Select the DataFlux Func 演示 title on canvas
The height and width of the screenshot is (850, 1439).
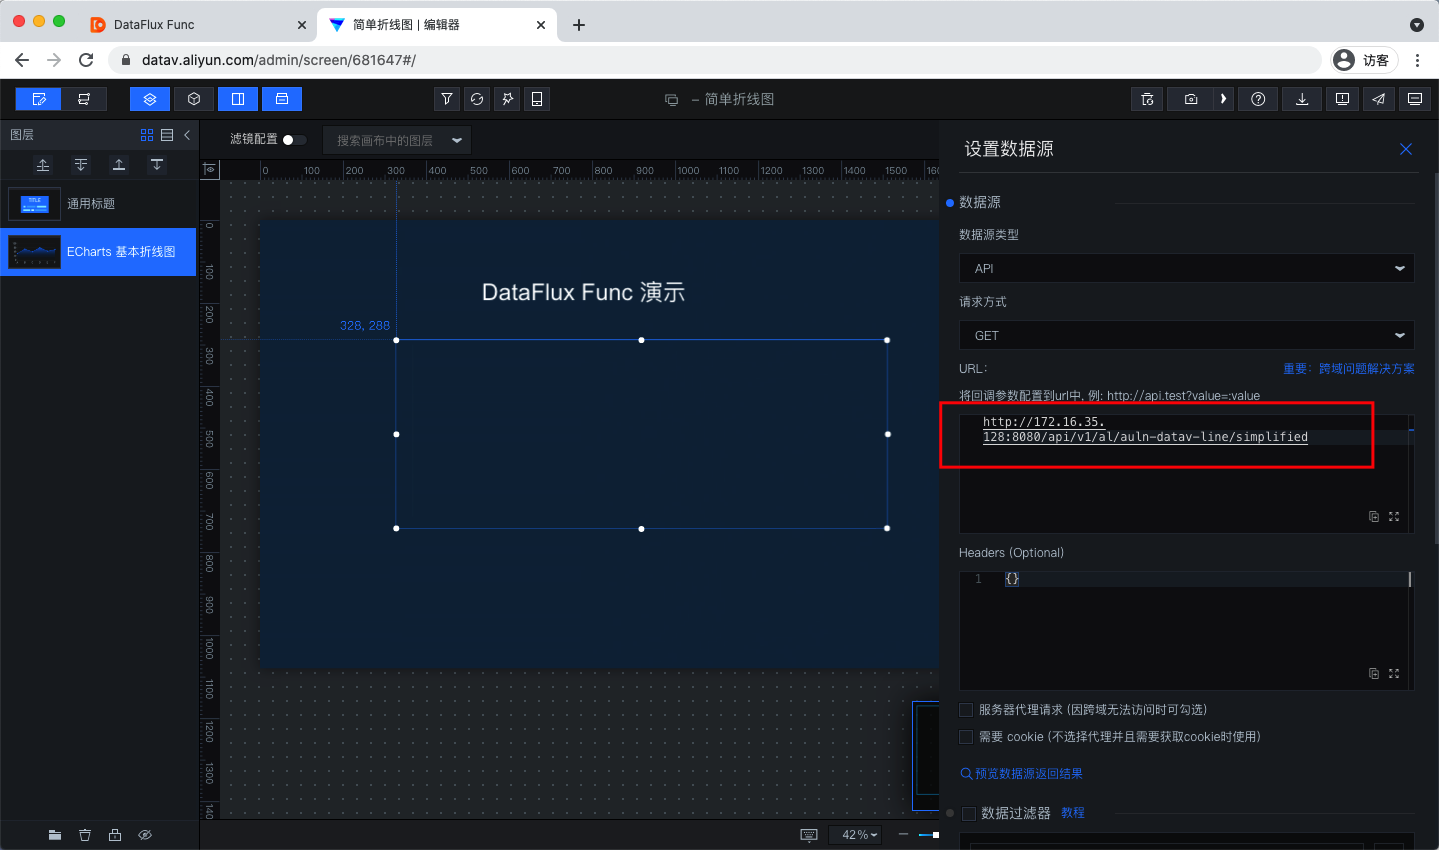583,292
